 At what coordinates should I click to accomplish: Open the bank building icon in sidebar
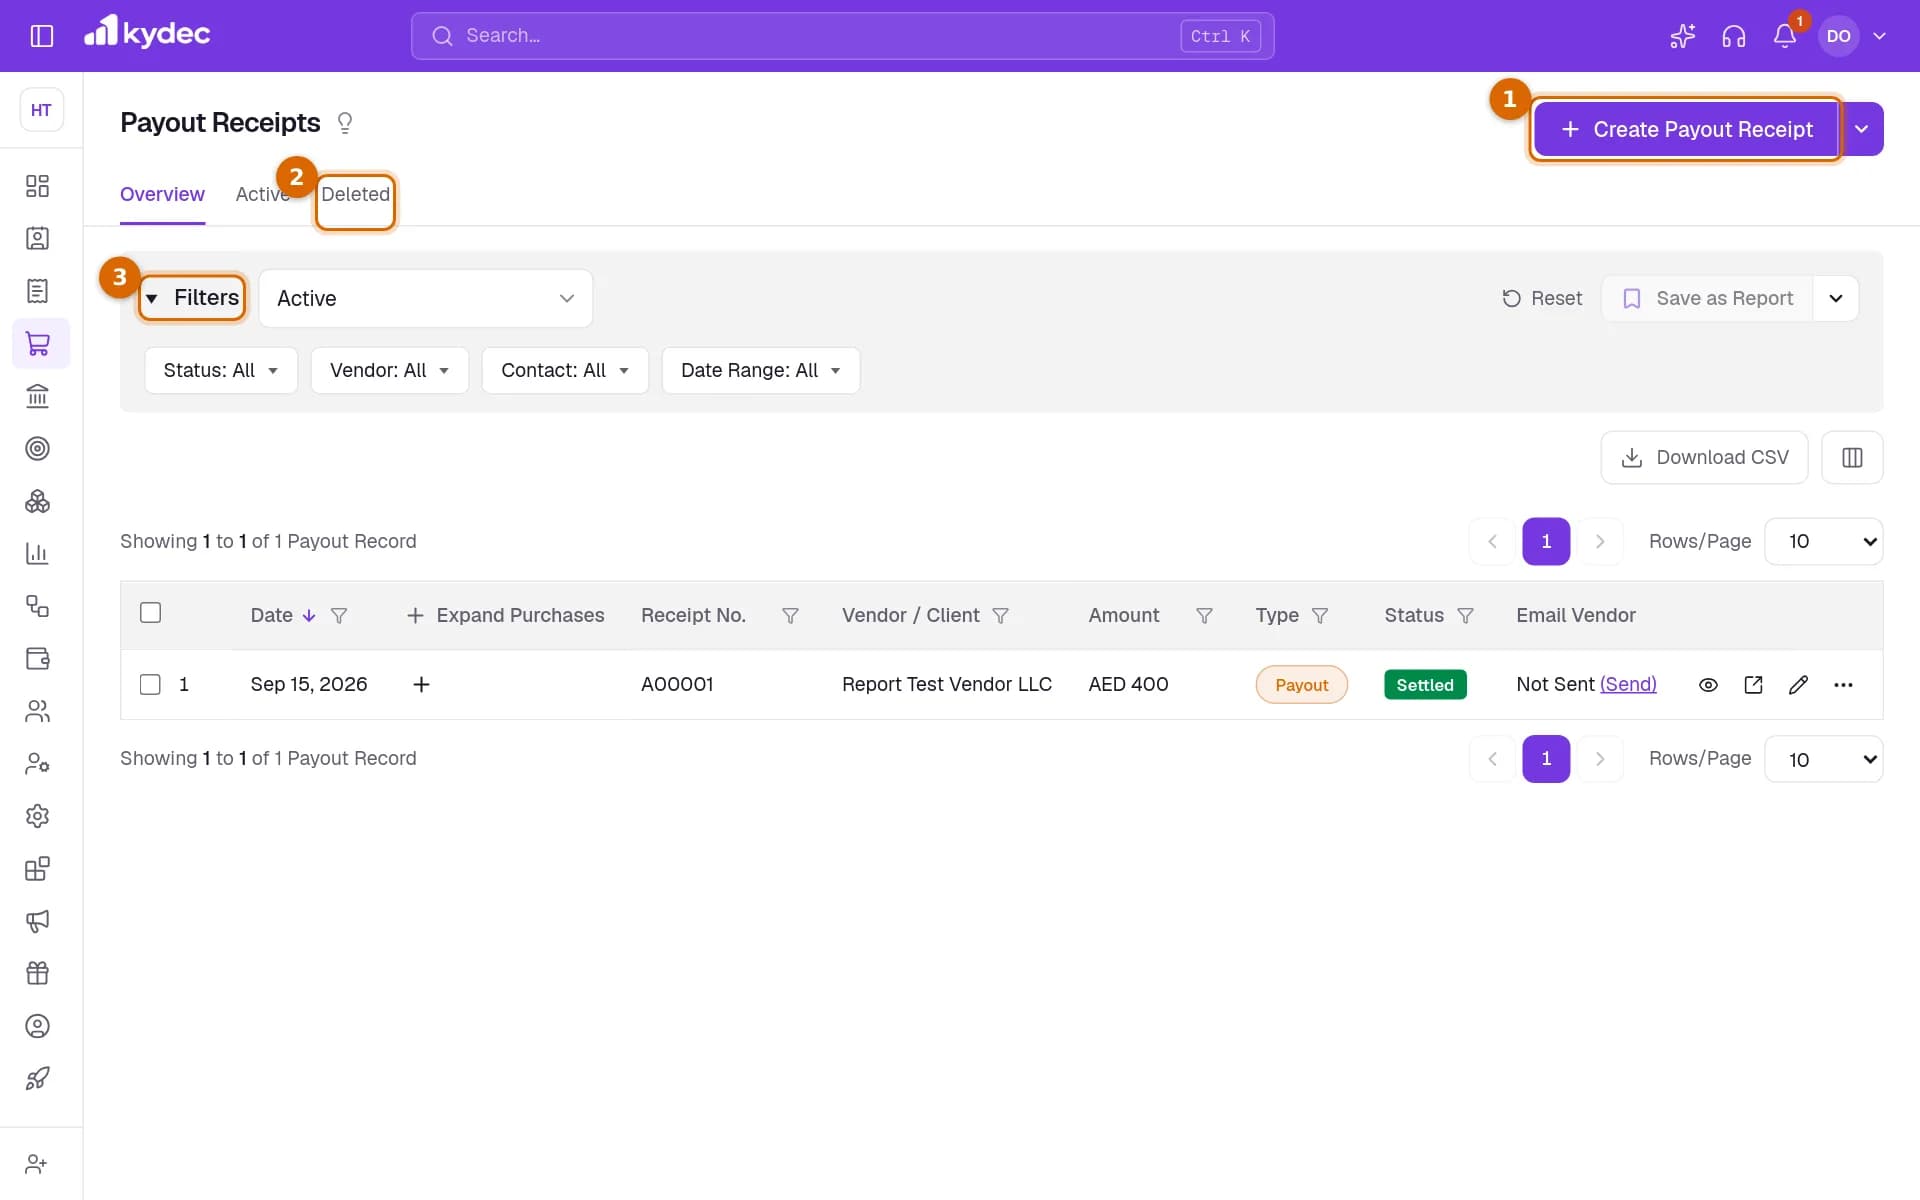tap(37, 396)
